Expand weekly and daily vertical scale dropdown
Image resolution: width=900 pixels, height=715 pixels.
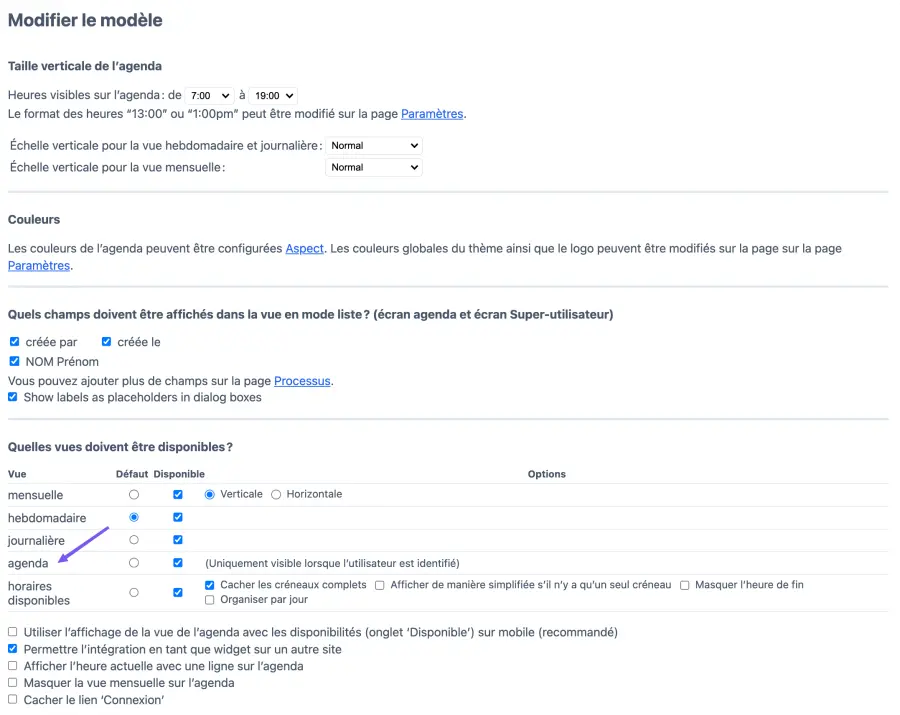click(x=374, y=146)
